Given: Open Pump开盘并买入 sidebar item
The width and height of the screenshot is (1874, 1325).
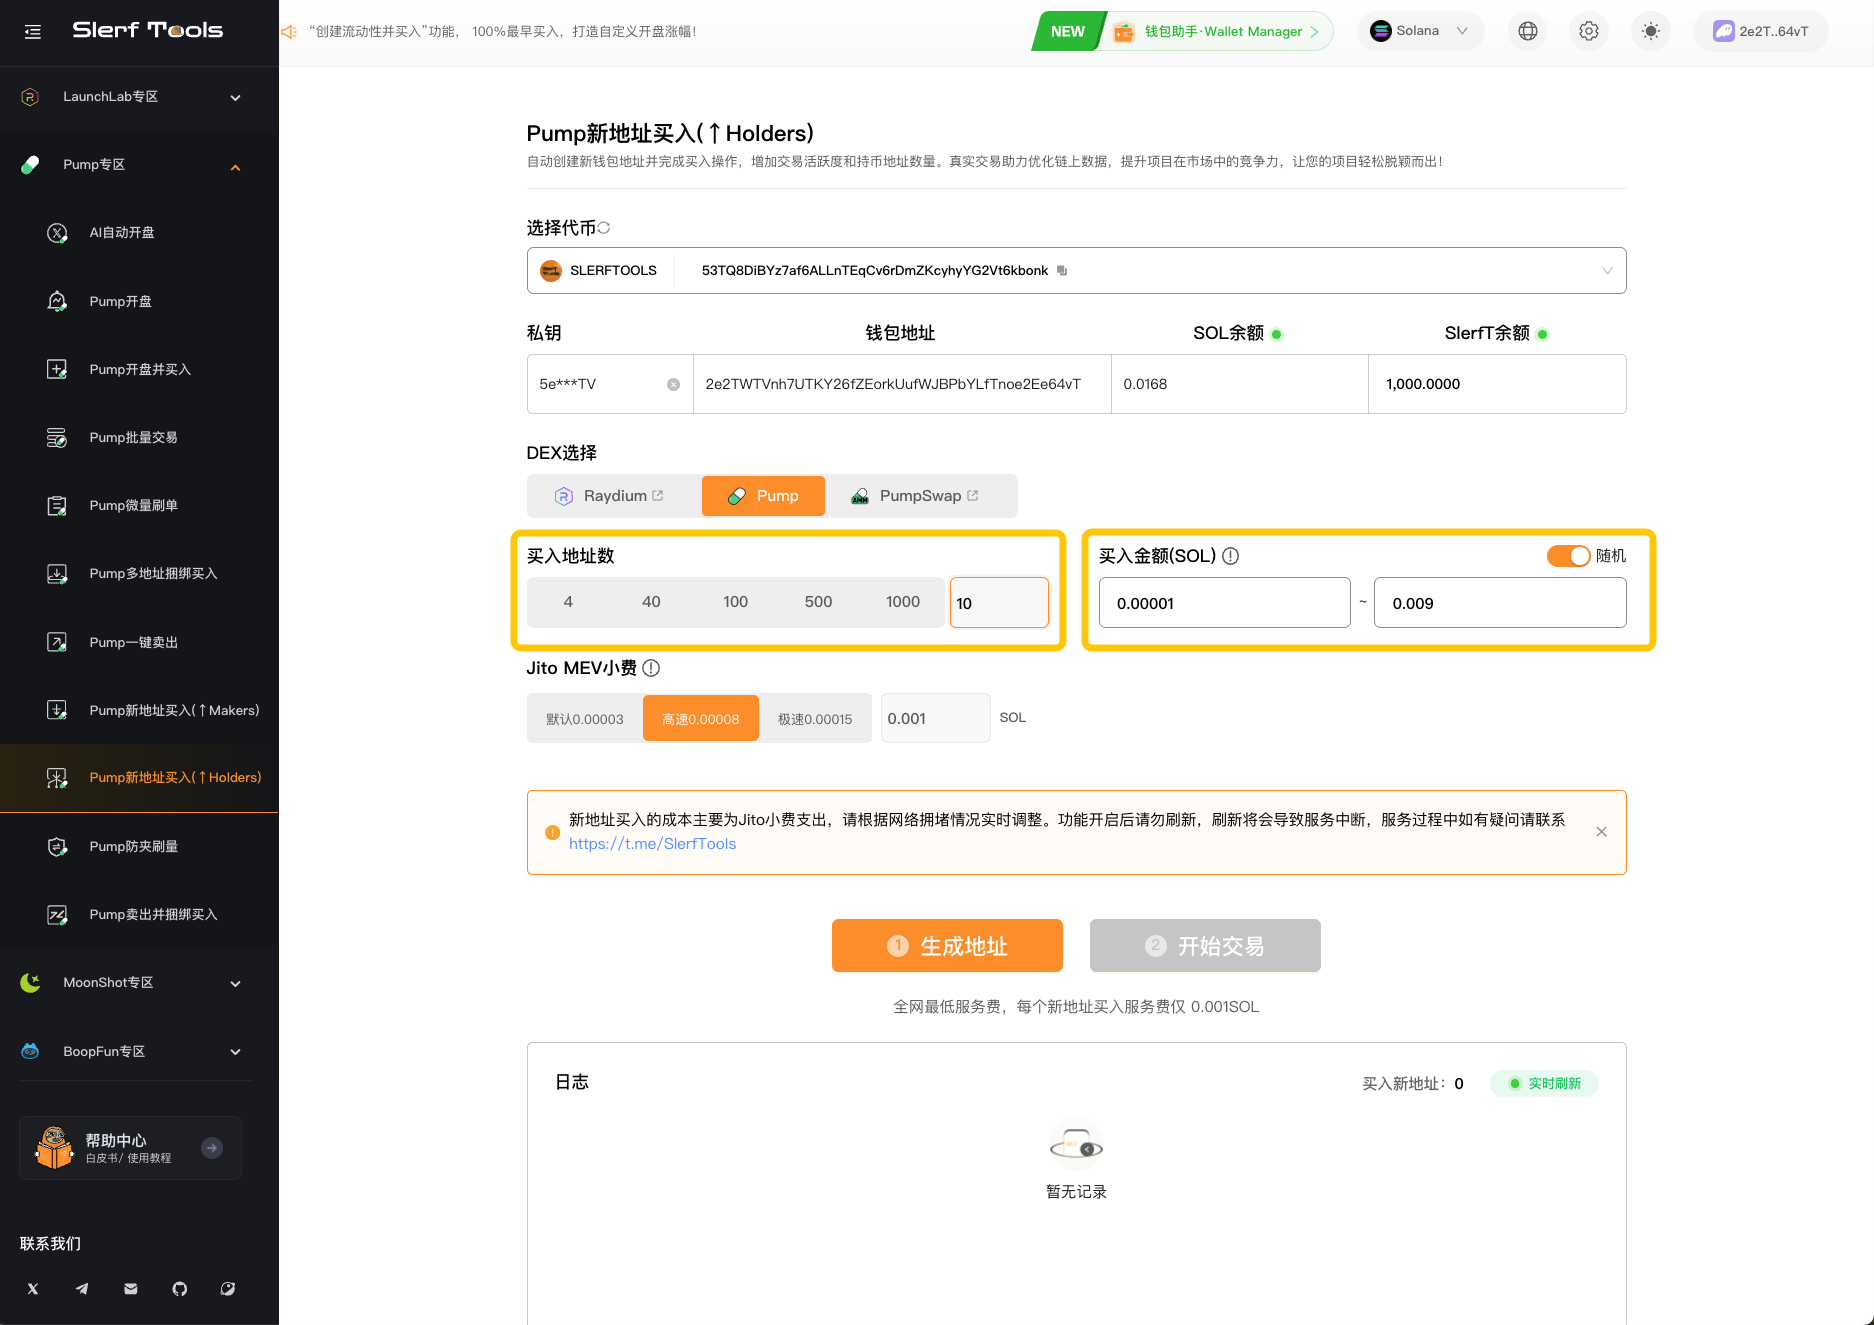Looking at the screenshot, I should point(139,369).
